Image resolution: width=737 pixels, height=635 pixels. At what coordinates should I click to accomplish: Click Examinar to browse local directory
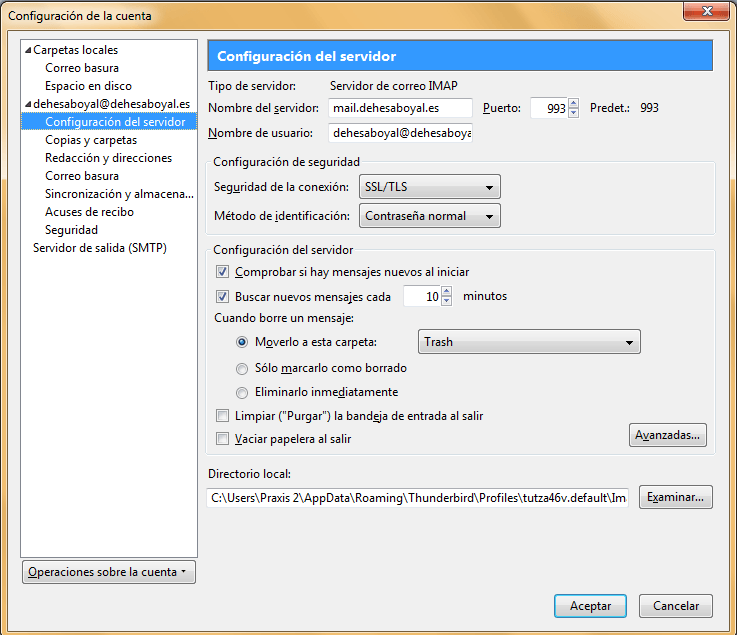click(675, 497)
